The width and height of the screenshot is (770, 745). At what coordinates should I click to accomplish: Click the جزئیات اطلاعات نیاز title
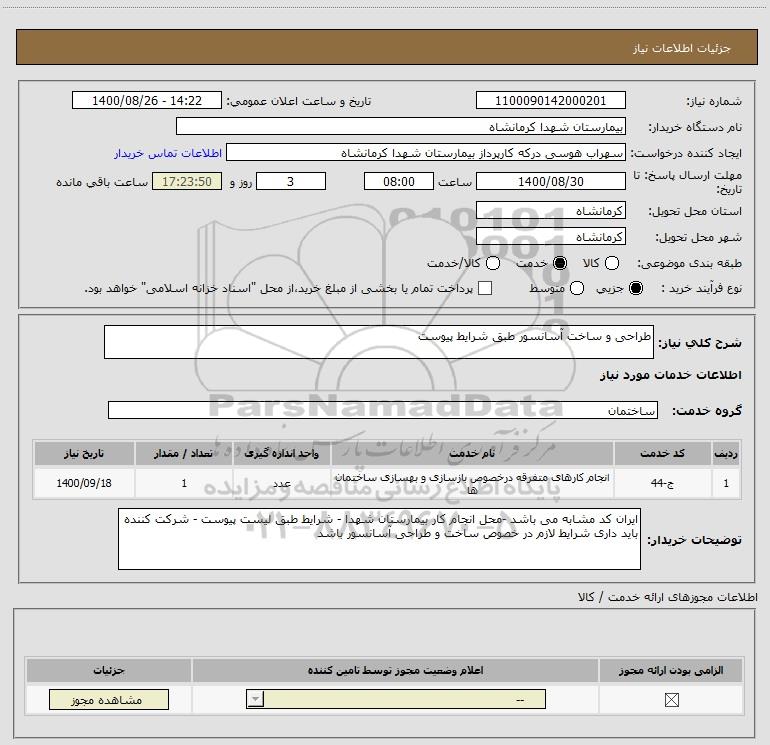[682, 48]
